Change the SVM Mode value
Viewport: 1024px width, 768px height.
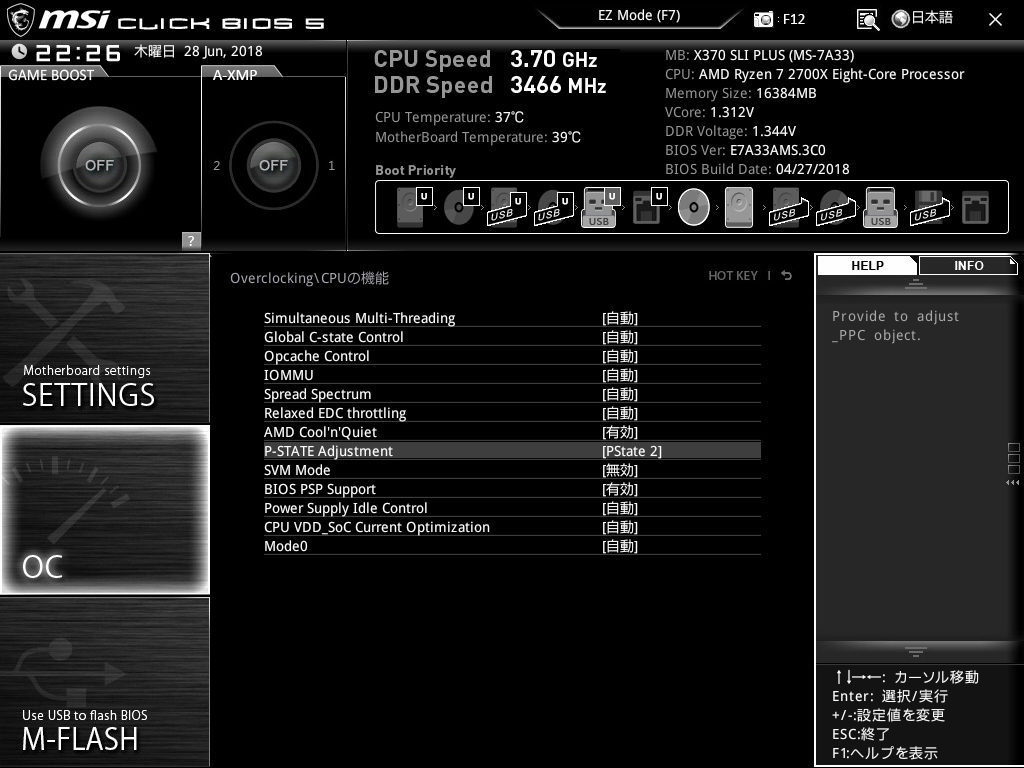pyautogui.click(x=620, y=470)
